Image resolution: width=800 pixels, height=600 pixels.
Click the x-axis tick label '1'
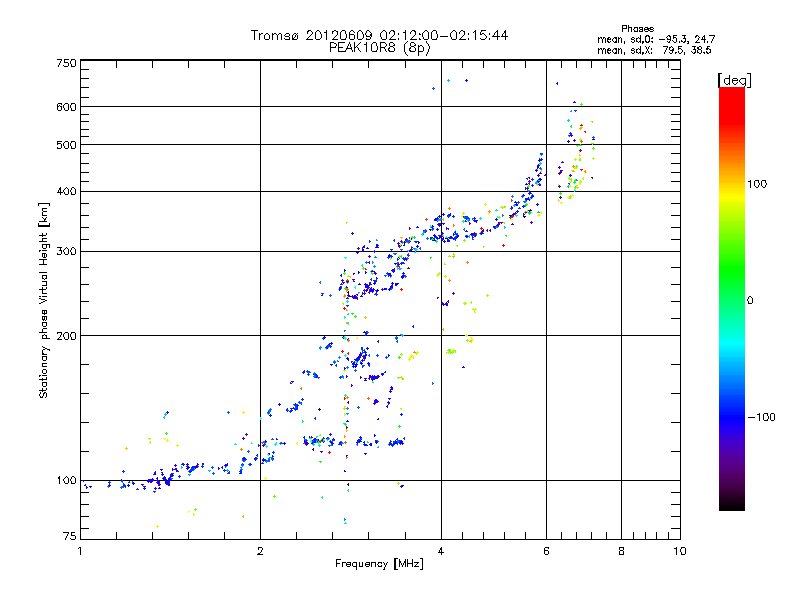[x=80, y=551]
